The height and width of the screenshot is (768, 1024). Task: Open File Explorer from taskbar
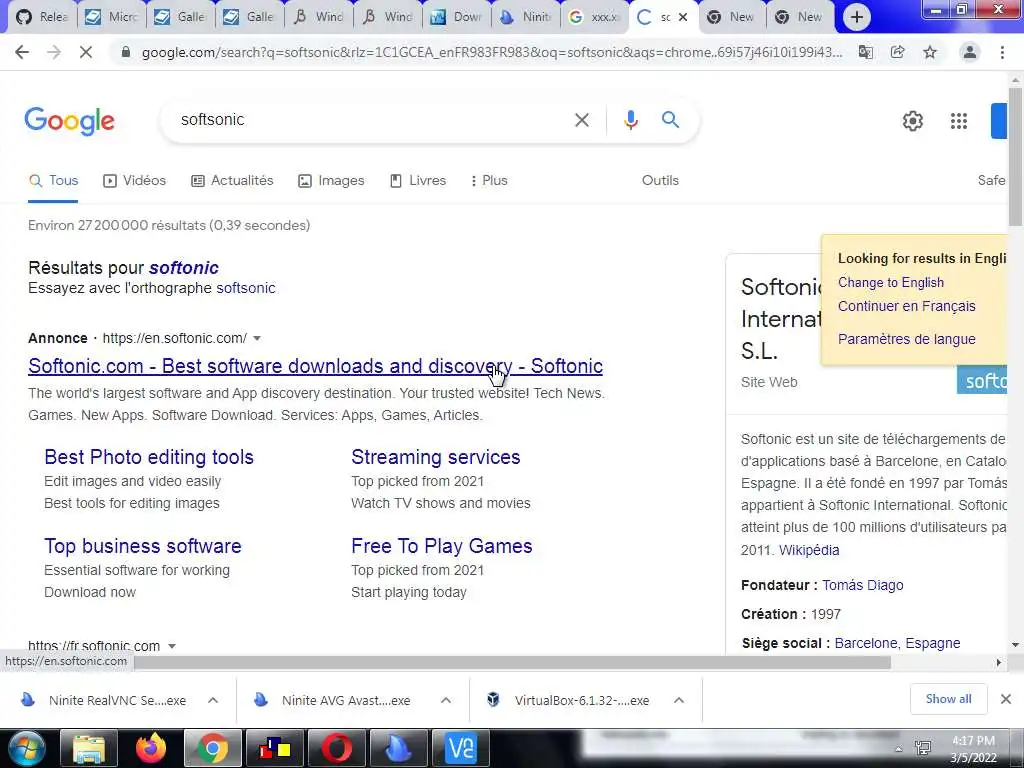point(89,748)
